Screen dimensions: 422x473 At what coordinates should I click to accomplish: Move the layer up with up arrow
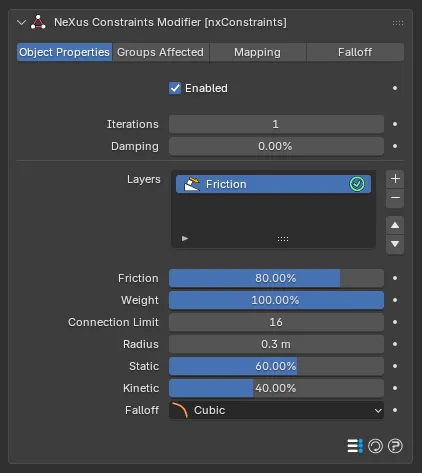[x=395, y=225]
